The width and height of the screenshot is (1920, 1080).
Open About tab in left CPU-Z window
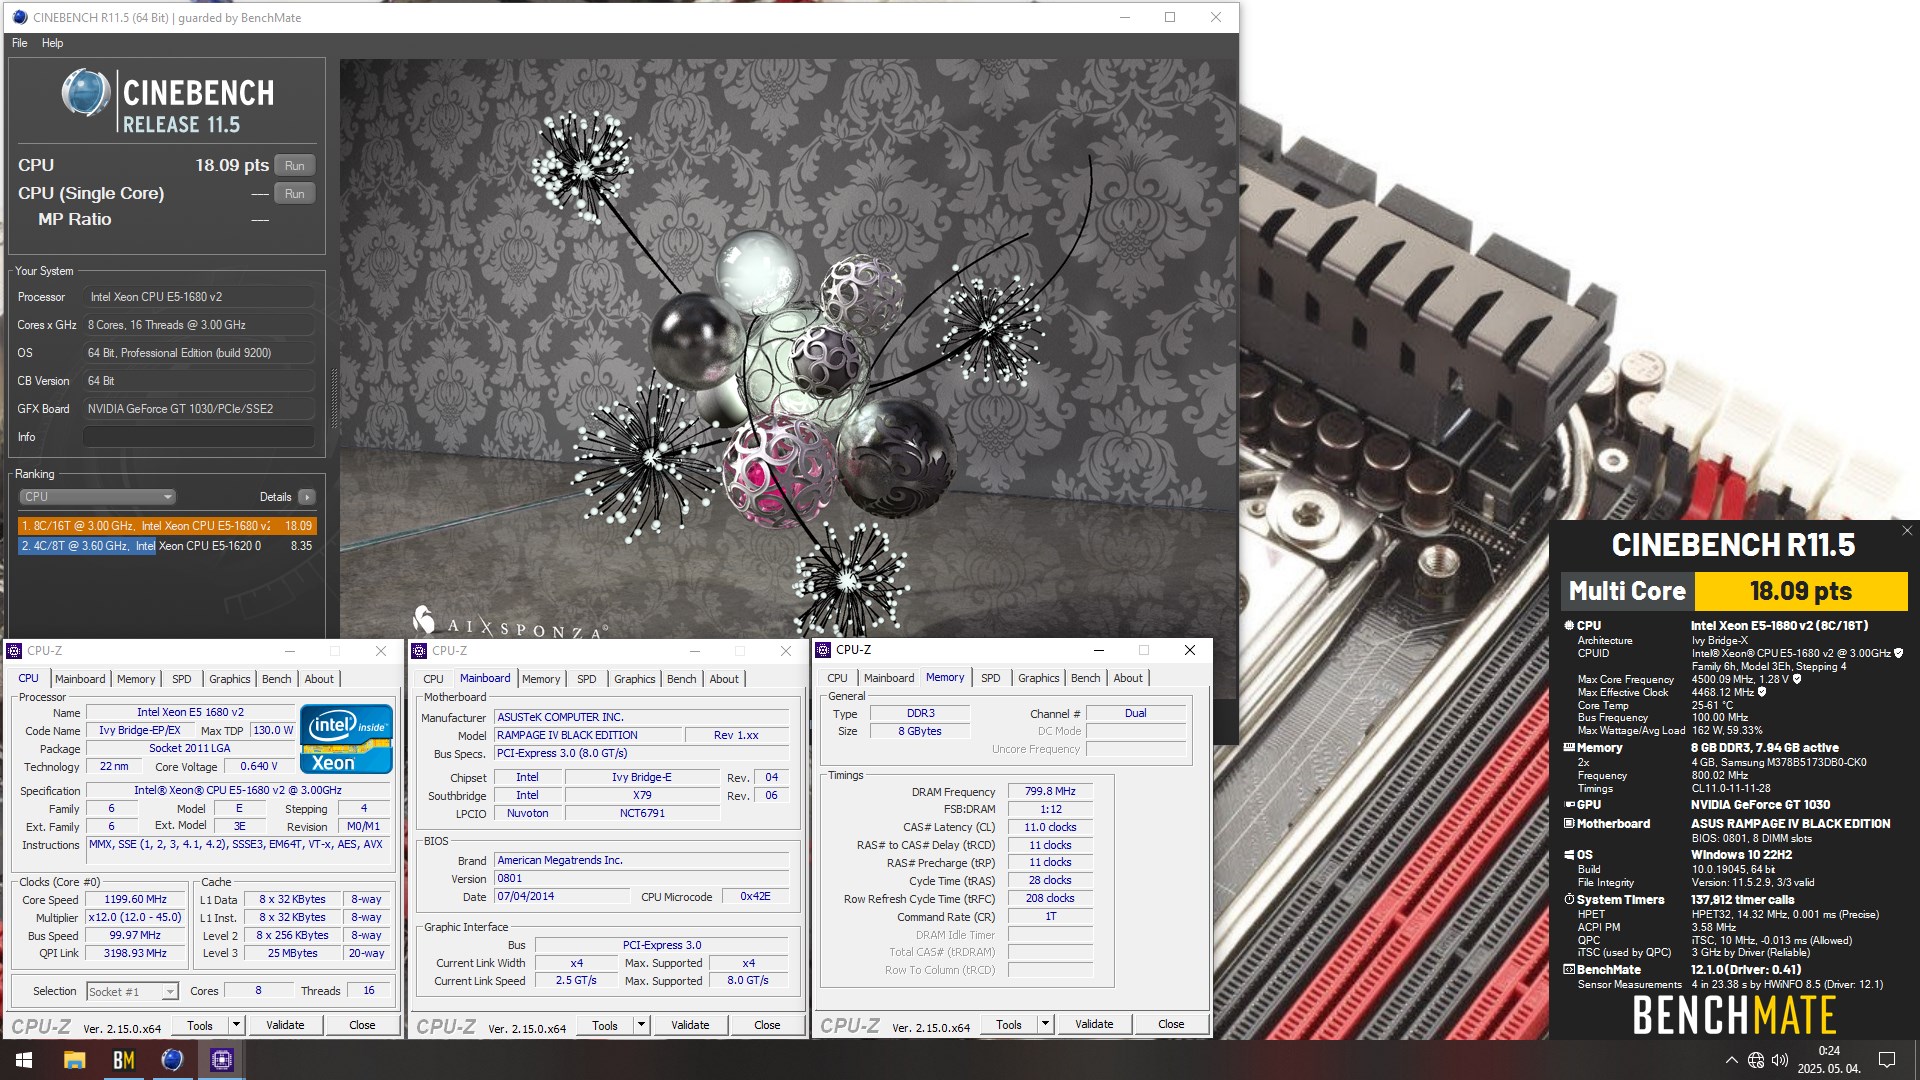click(319, 679)
